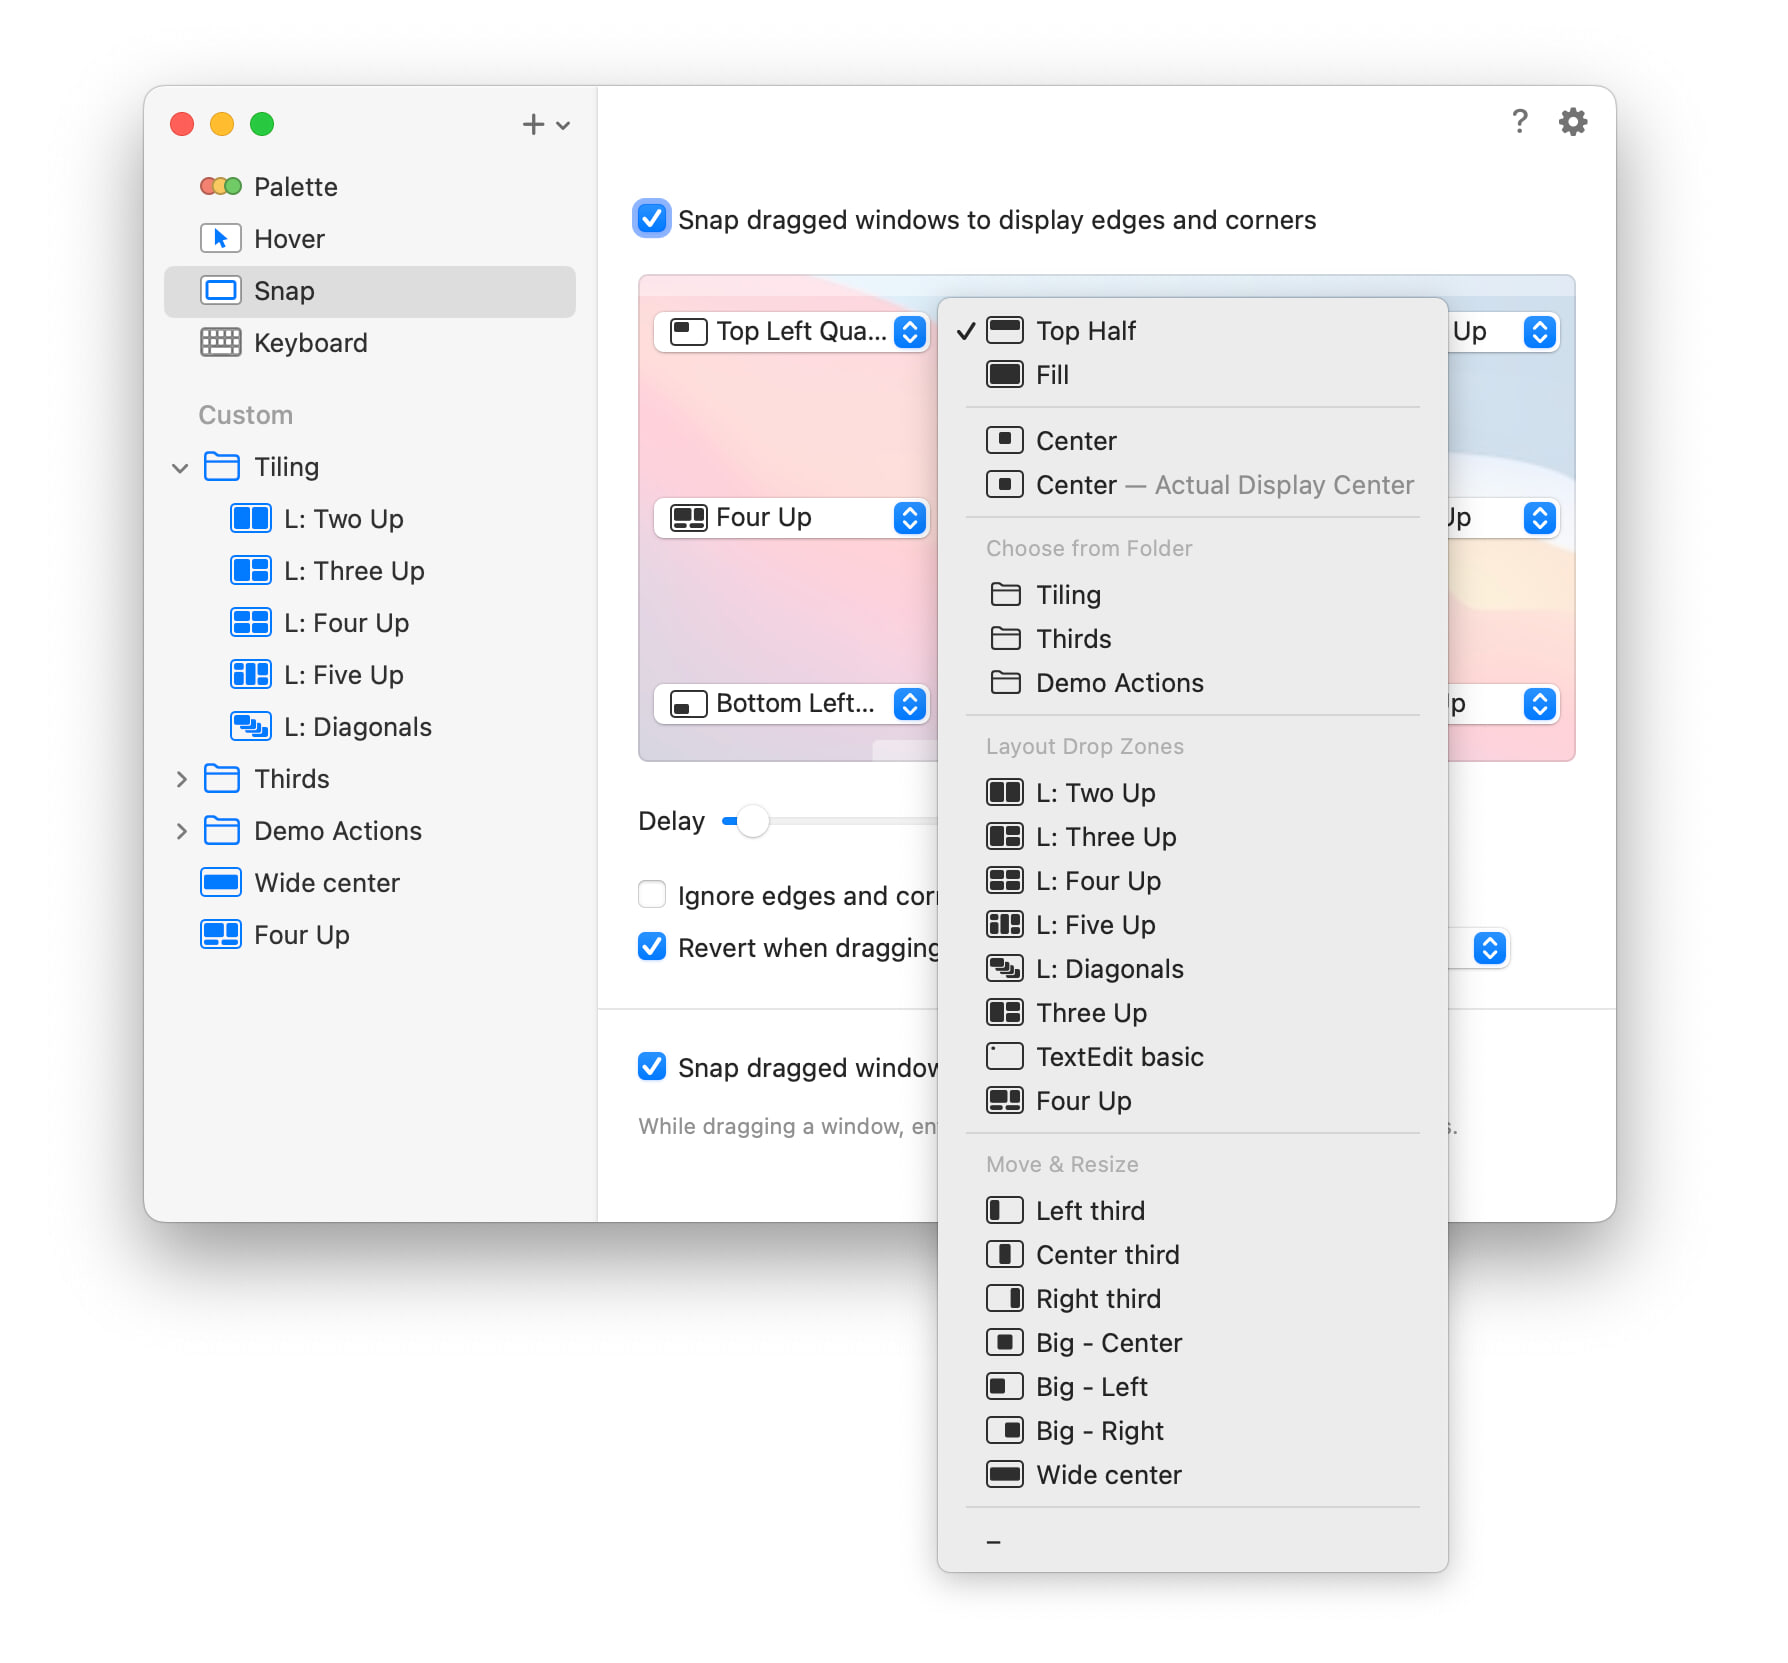Expand the Thirds folder in sidebar
This screenshot has height=1663, width=1788.
click(181, 779)
